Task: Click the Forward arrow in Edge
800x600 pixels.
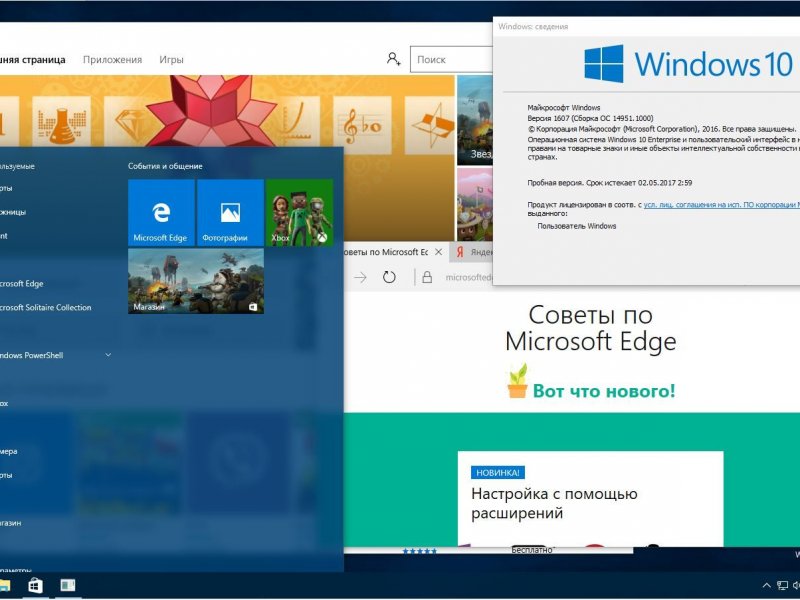Action: pyautogui.click(x=360, y=277)
